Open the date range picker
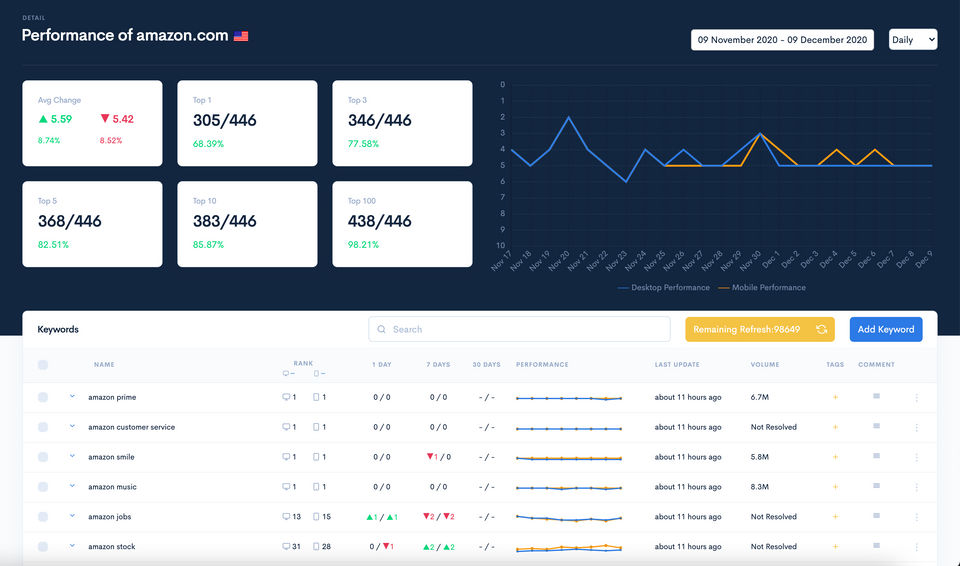Image resolution: width=960 pixels, height=566 pixels. click(782, 40)
